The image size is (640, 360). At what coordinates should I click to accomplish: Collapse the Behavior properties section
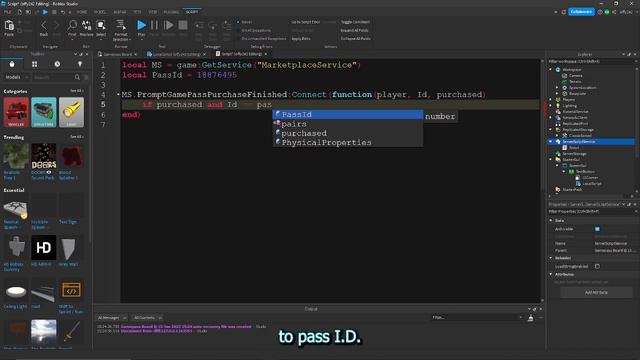551,258
